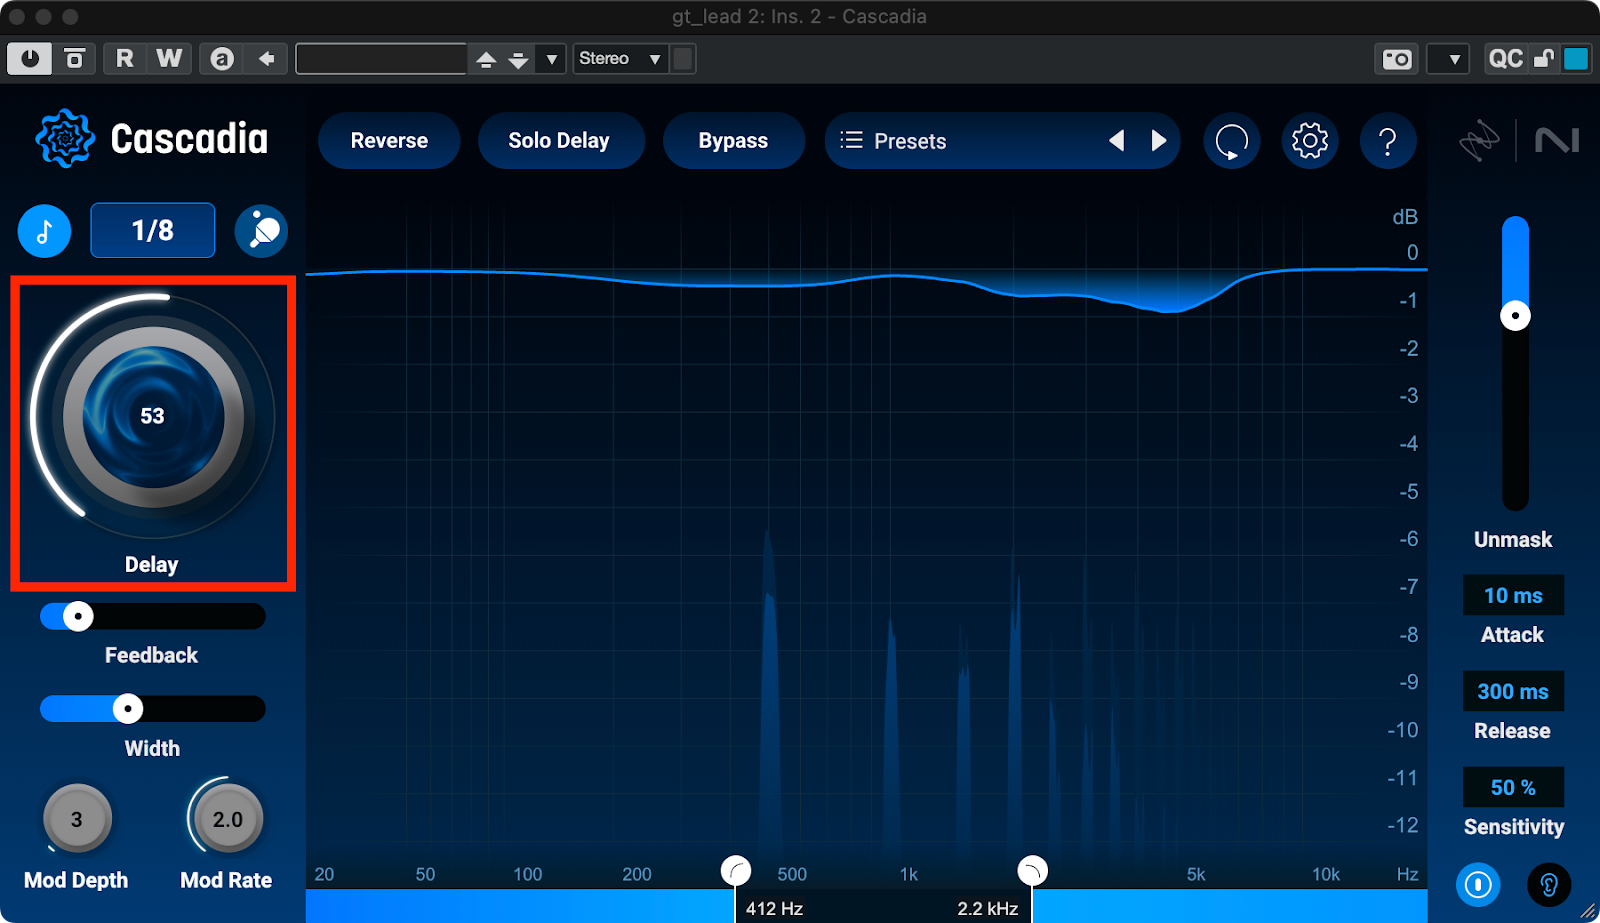Image resolution: width=1600 pixels, height=923 pixels.
Task: Enable Reverse delay mode
Action: pos(389,141)
